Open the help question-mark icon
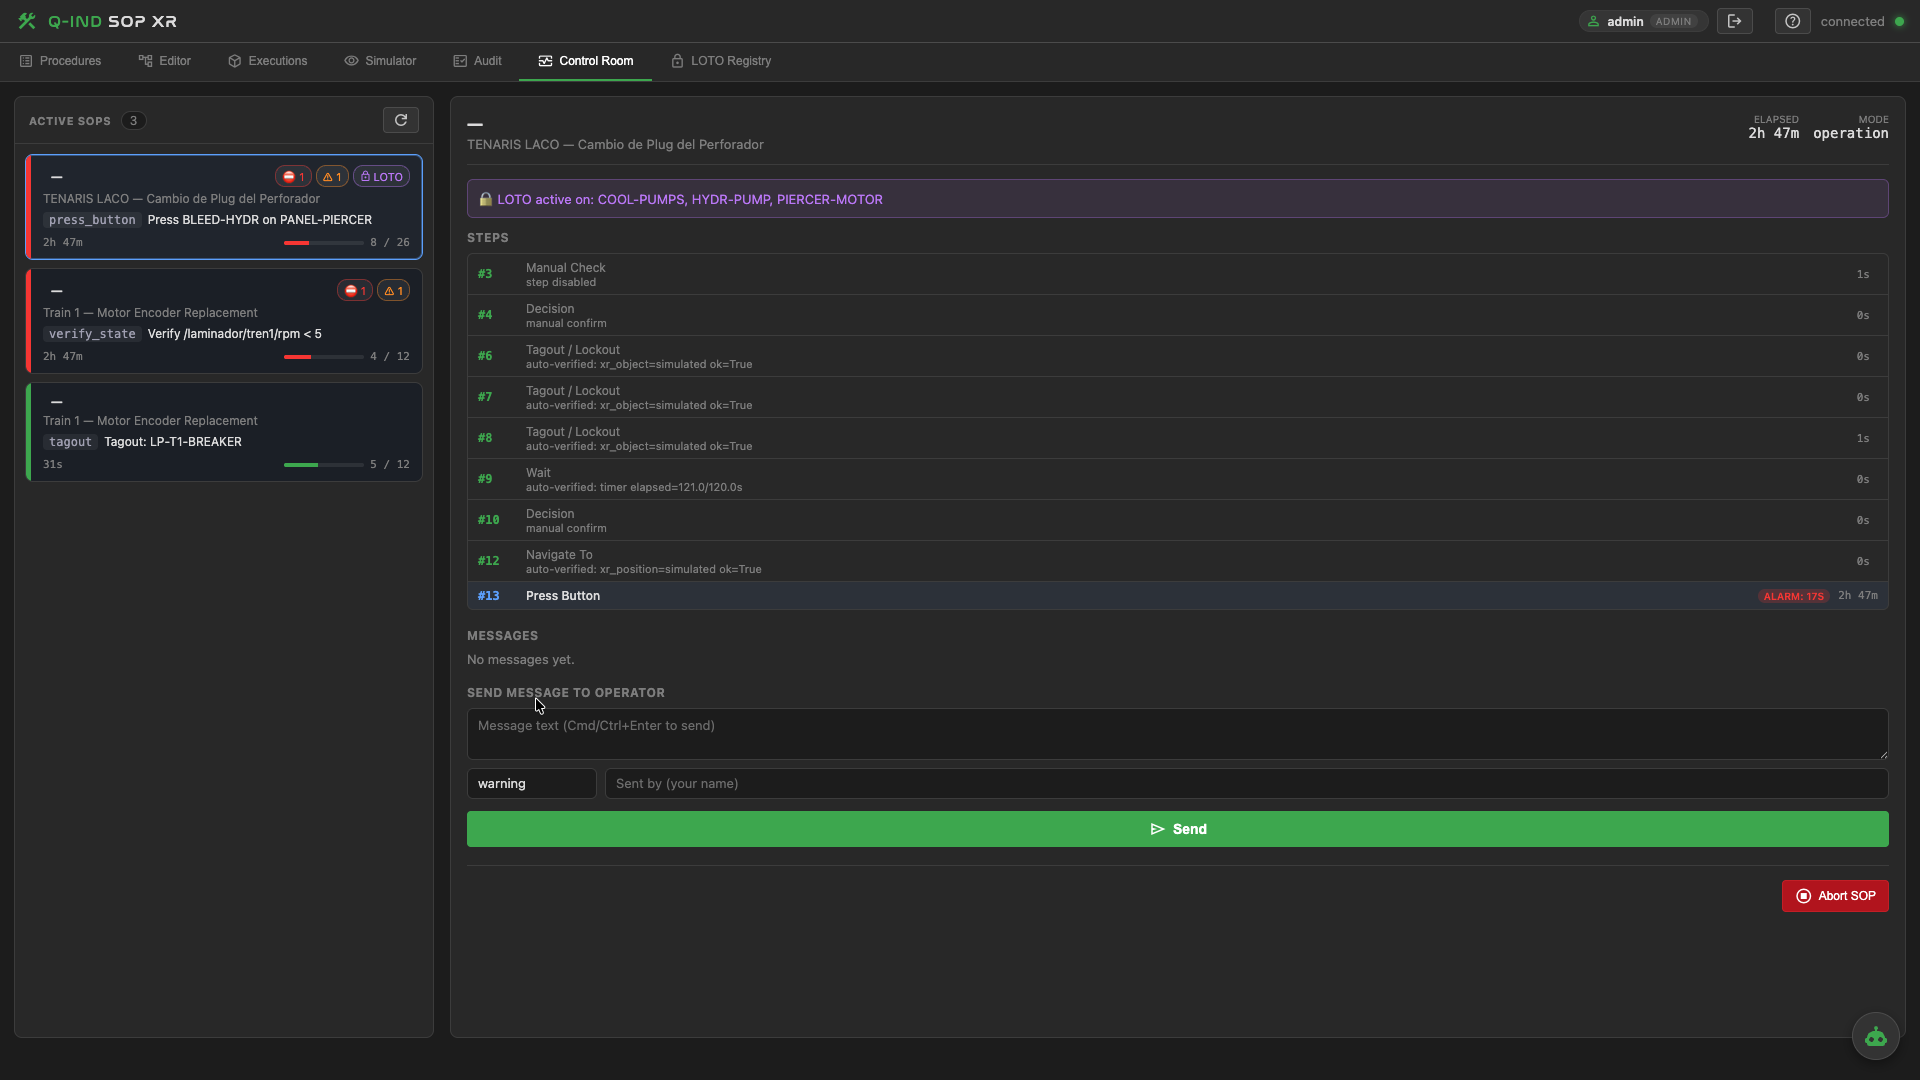1920x1080 pixels. [x=1792, y=21]
